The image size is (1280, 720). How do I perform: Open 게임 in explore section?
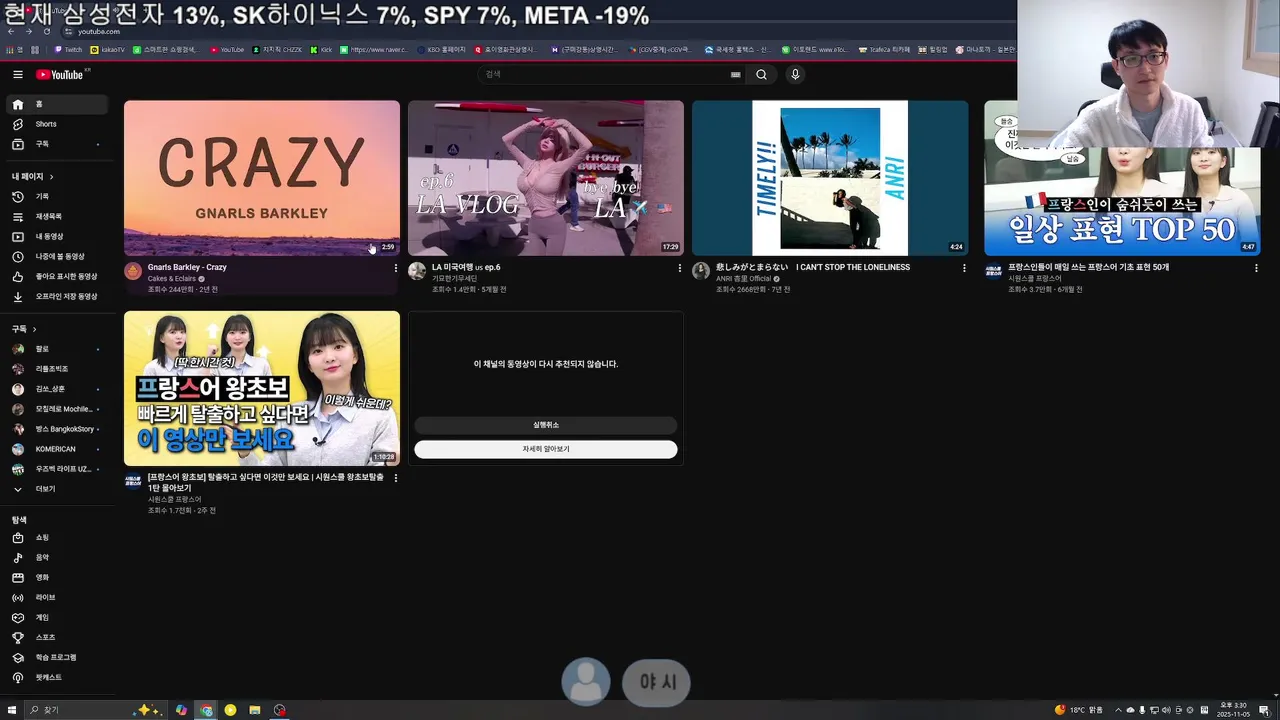pos(58,617)
